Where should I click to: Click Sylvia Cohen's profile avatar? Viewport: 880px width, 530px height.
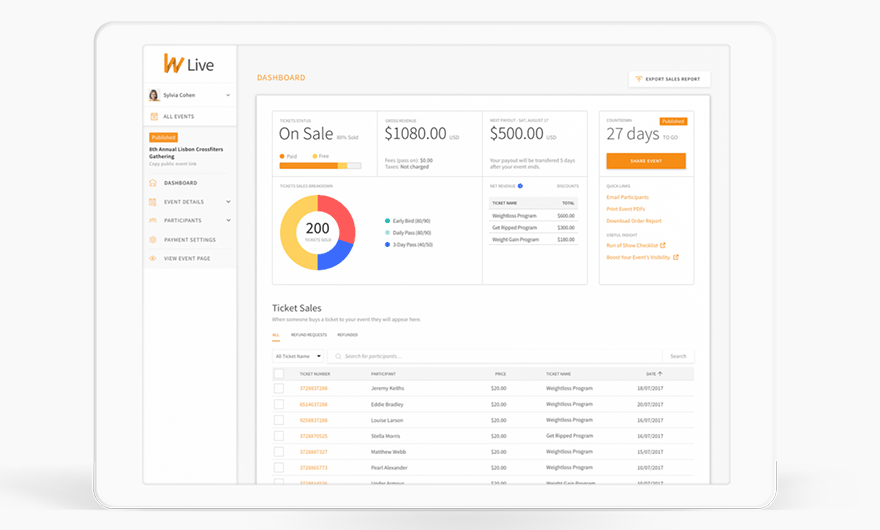(154, 95)
